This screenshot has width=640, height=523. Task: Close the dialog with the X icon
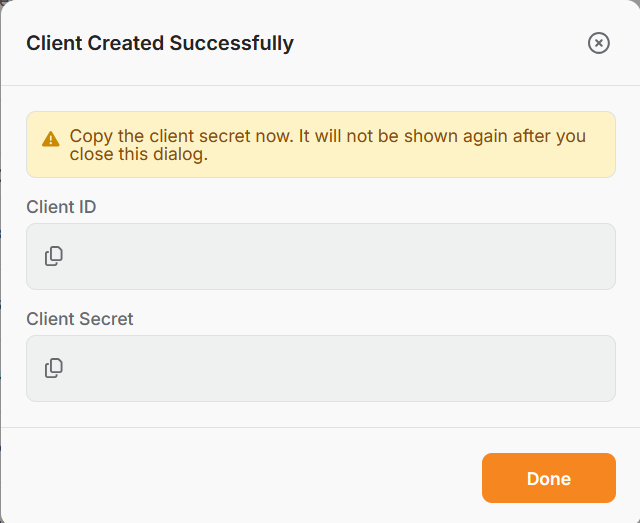point(599,43)
